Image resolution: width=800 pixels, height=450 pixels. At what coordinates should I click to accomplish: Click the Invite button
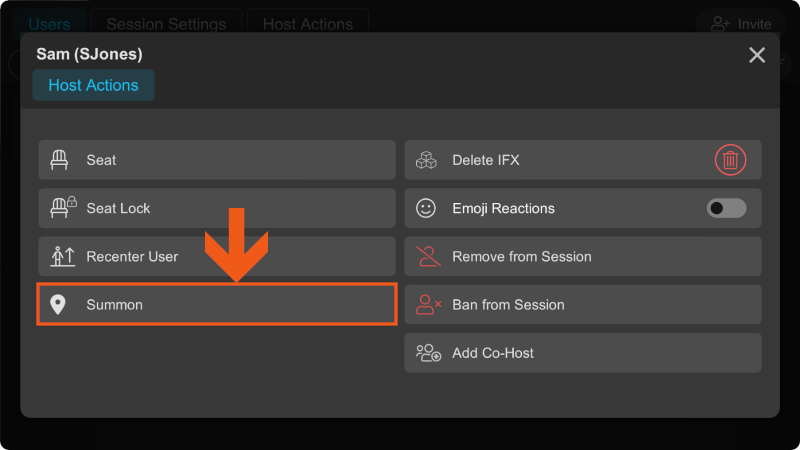coord(741,24)
